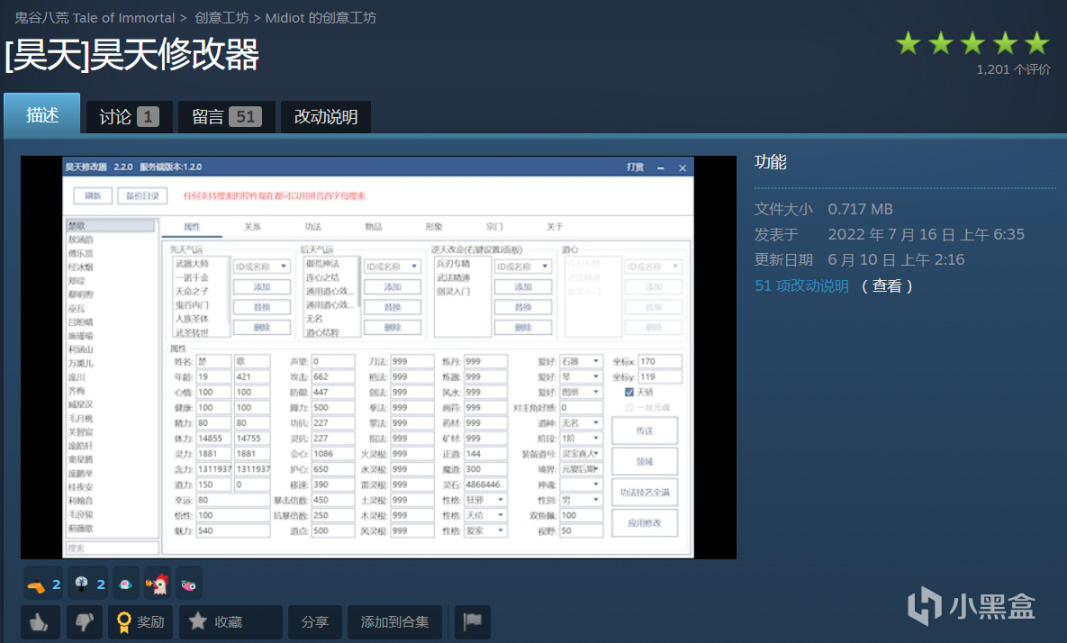This screenshot has height=643, width=1067.
Task: Open the 性格 dropdown showing 狂邪
Action: click(x=485, y=499)
